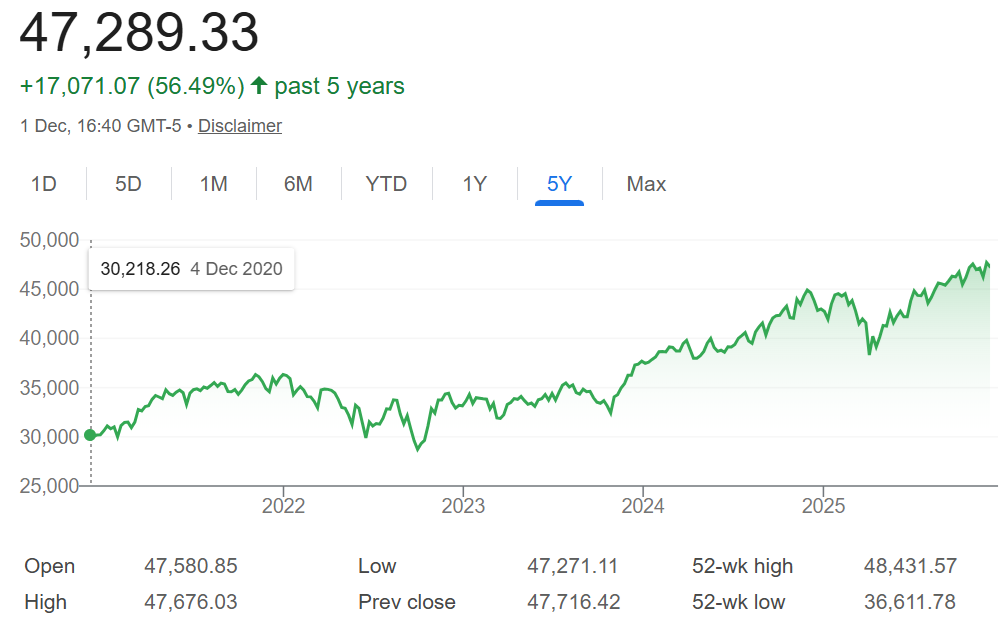The width and height of the screenshot is (1005, 626).
Task: Click the 30,218.26 tooltip box
Action: (x=191, y=269)
